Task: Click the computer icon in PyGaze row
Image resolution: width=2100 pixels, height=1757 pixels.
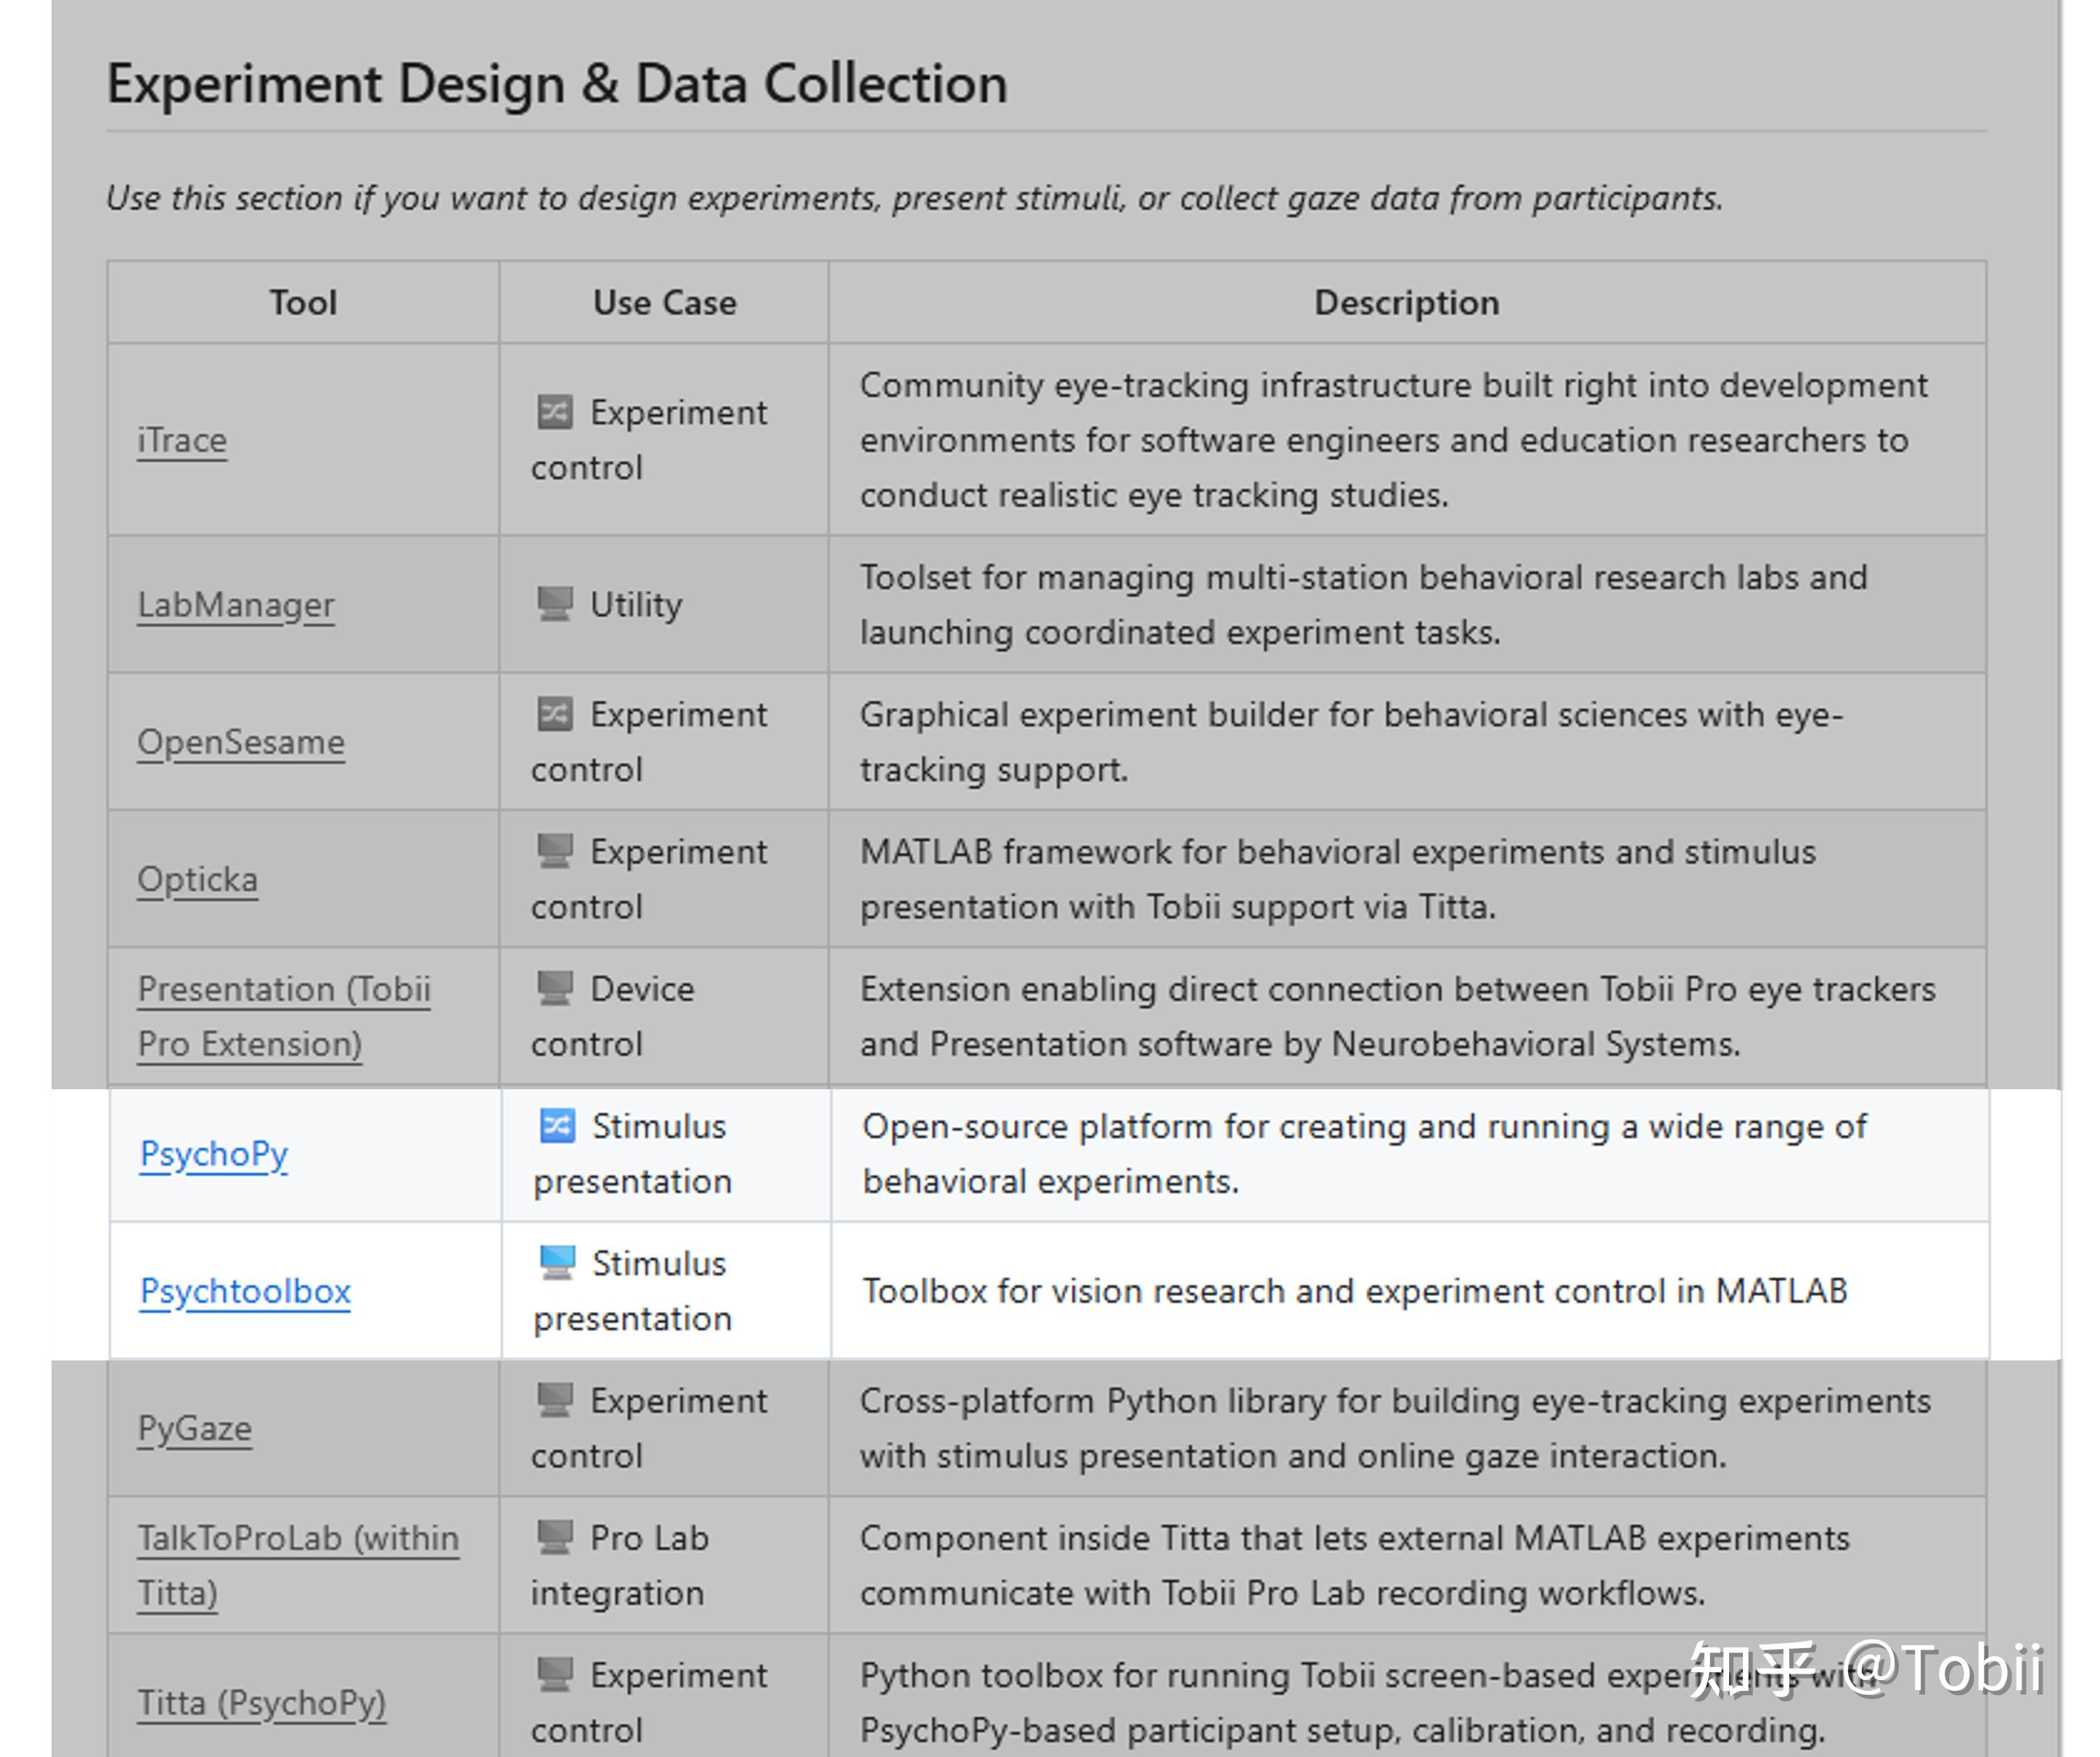Action: click(555, 1400)
